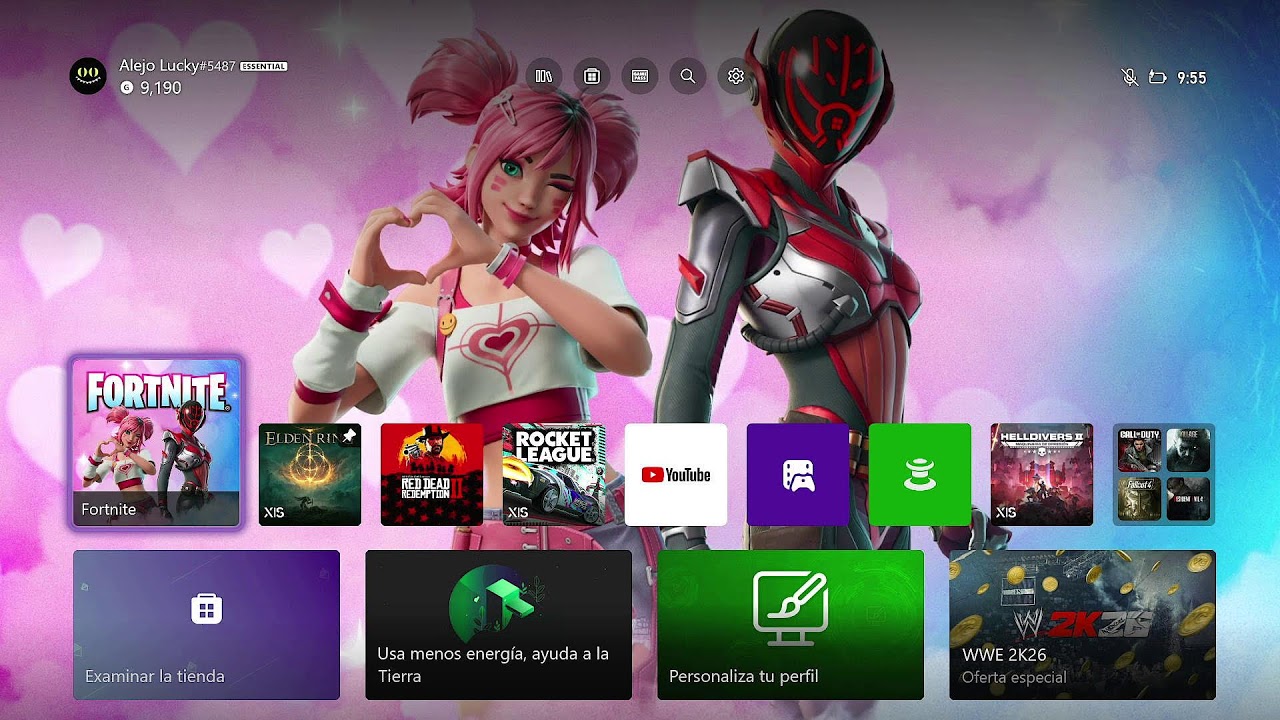1280x720 pixels.
Task: Launch the Fortnite tile
Action: pos(156,442)
